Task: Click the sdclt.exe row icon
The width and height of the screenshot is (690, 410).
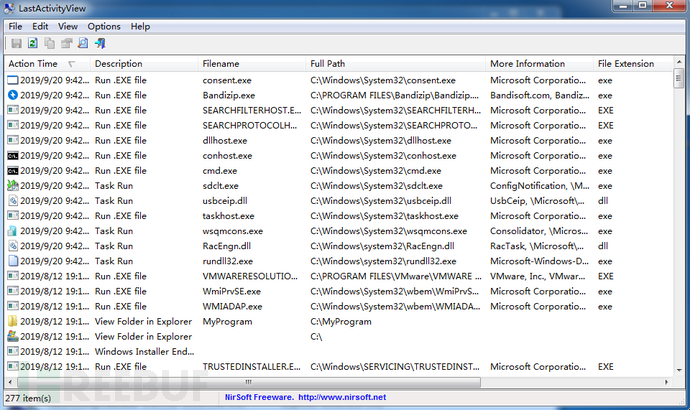Action: coord(13,186)
